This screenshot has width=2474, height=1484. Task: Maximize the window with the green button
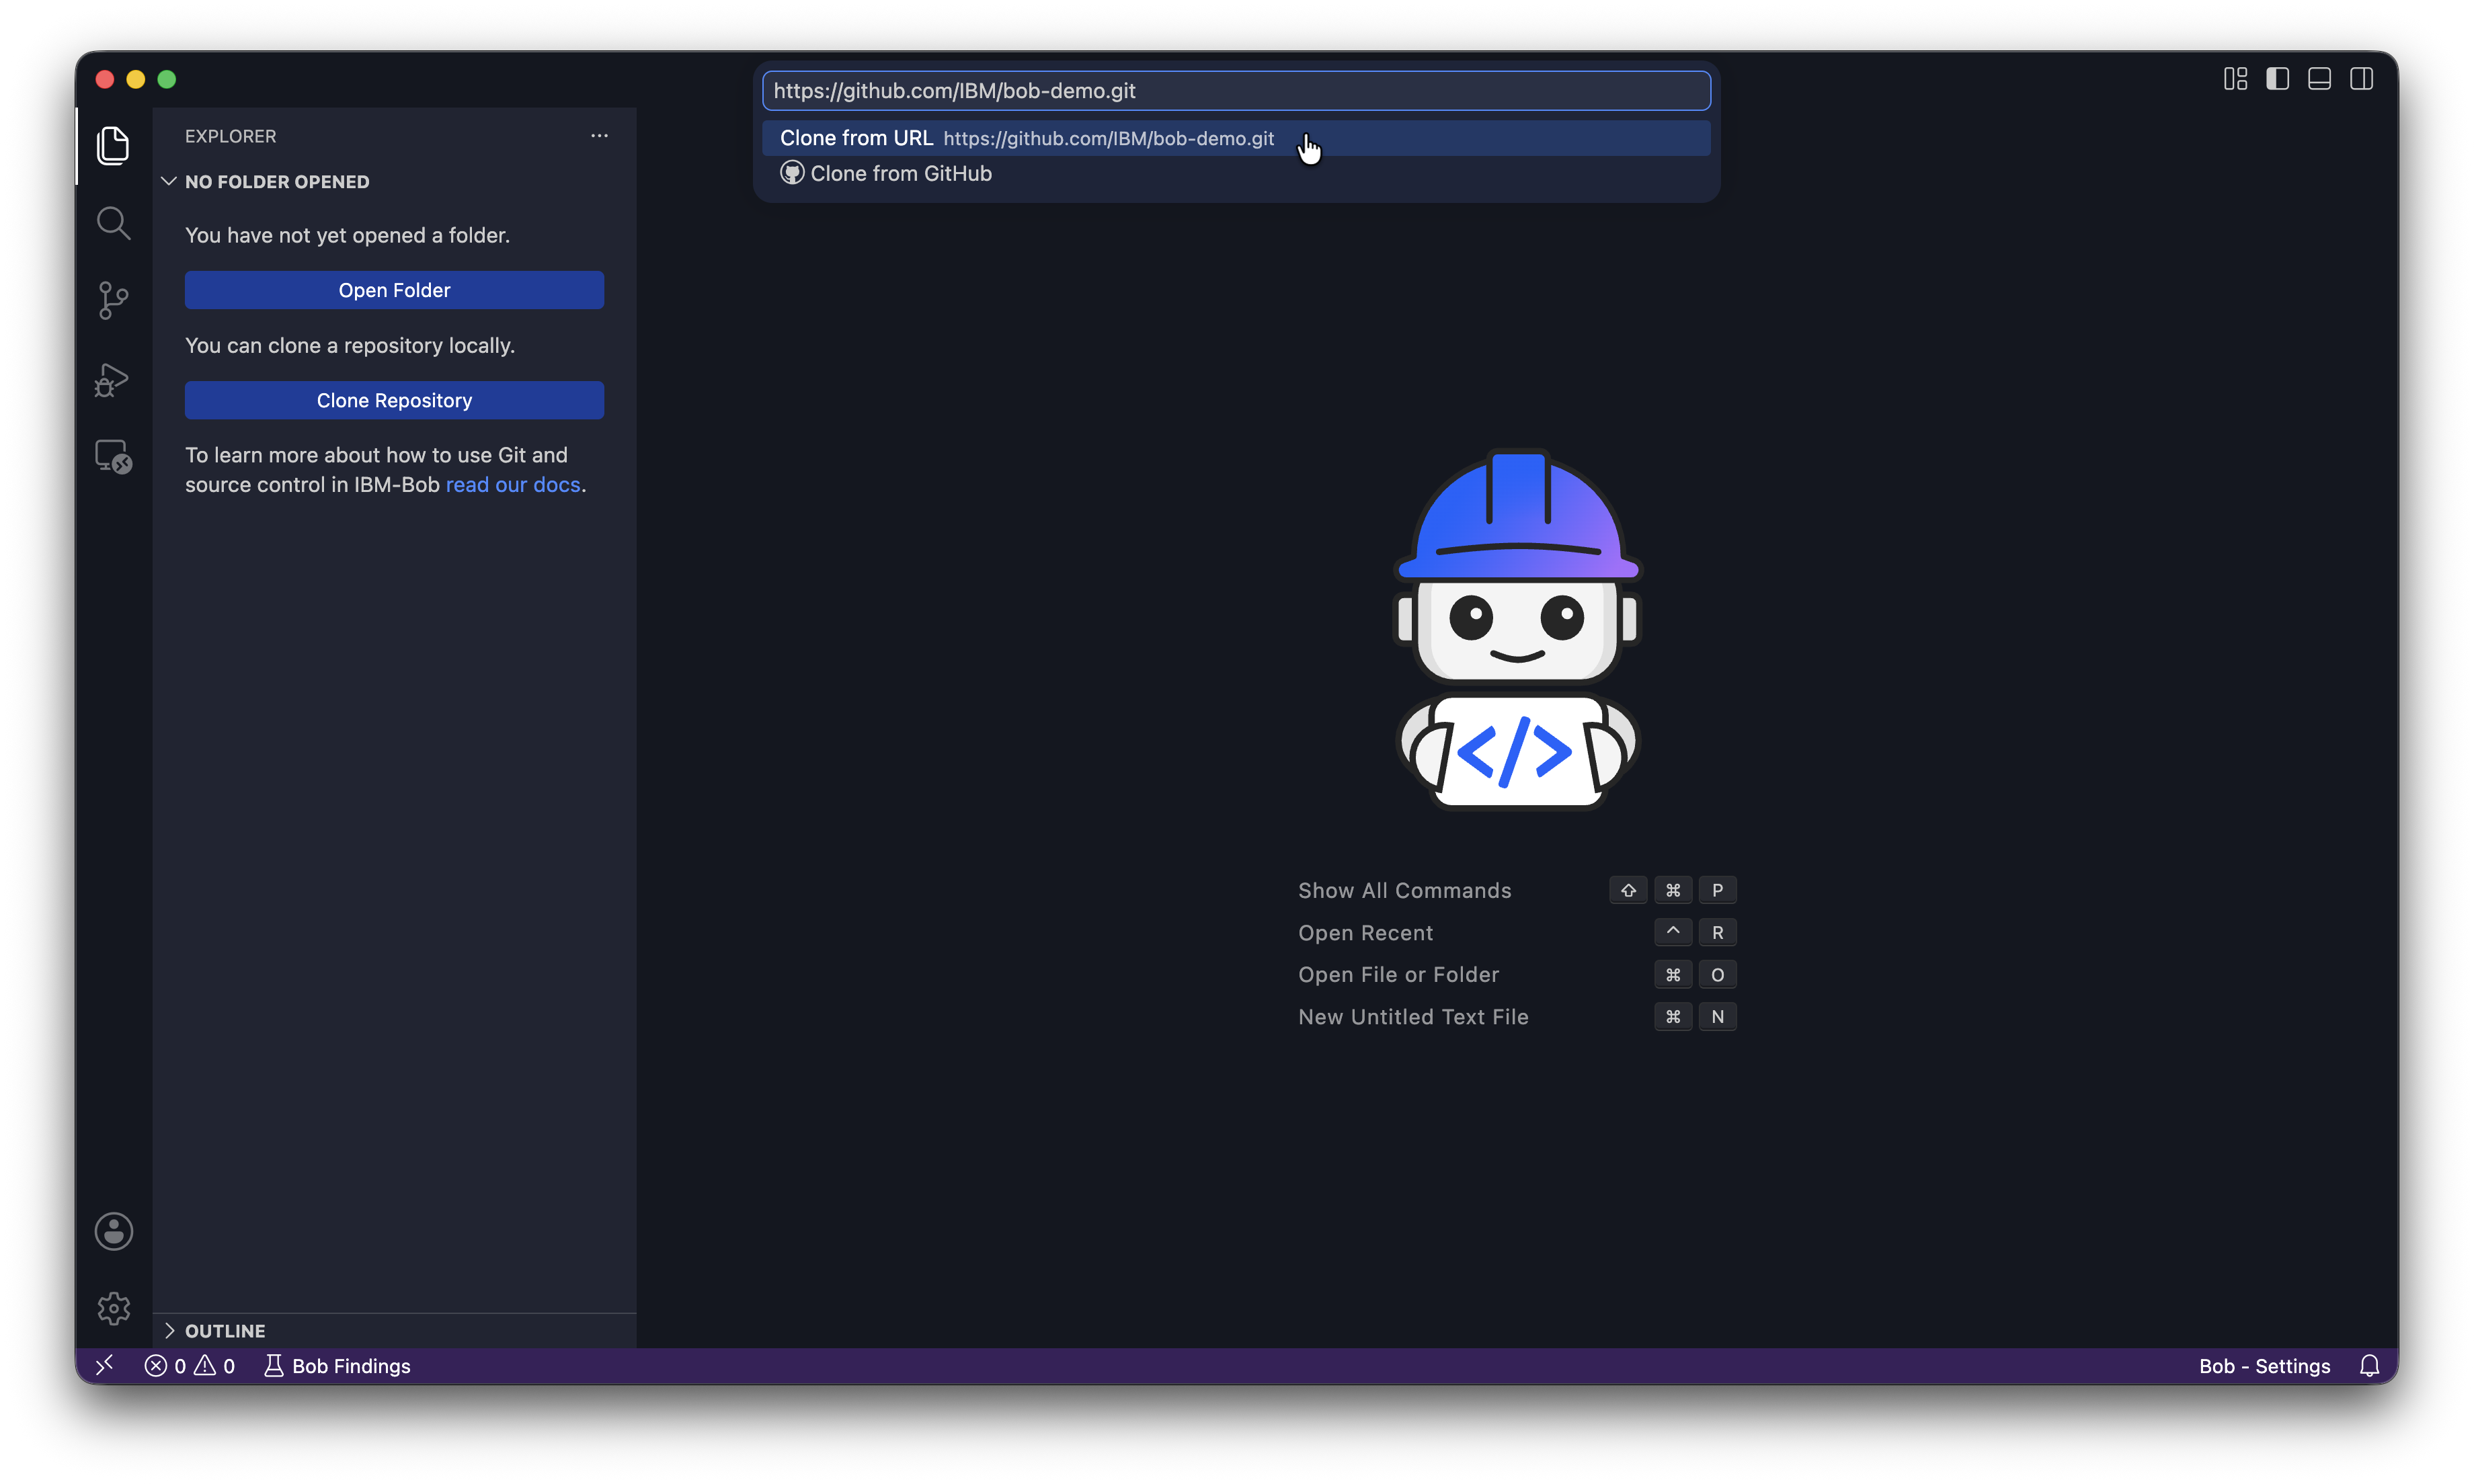[167, 79]
